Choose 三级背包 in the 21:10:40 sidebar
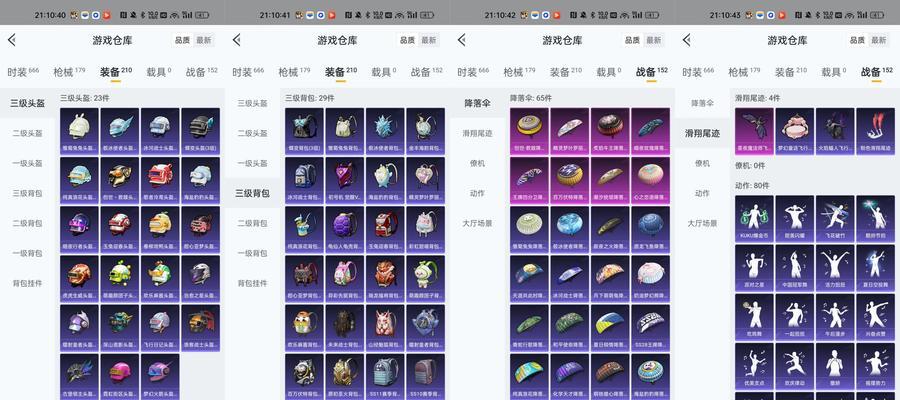Viewport: 900px width, 400px height. (28, 193)
